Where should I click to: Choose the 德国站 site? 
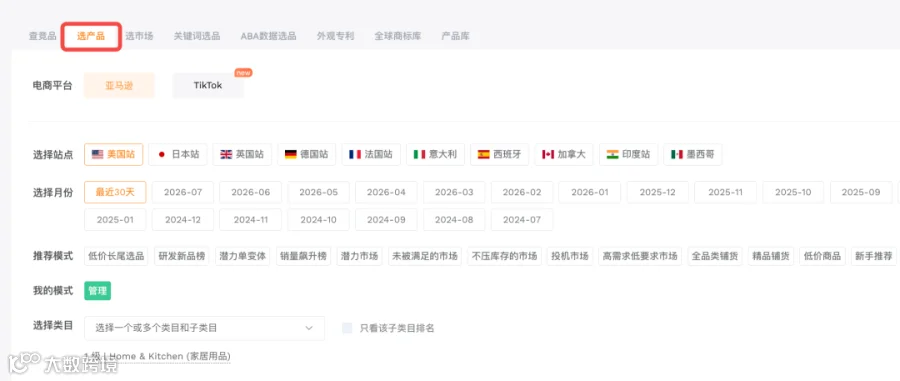[x=307, y=154]
